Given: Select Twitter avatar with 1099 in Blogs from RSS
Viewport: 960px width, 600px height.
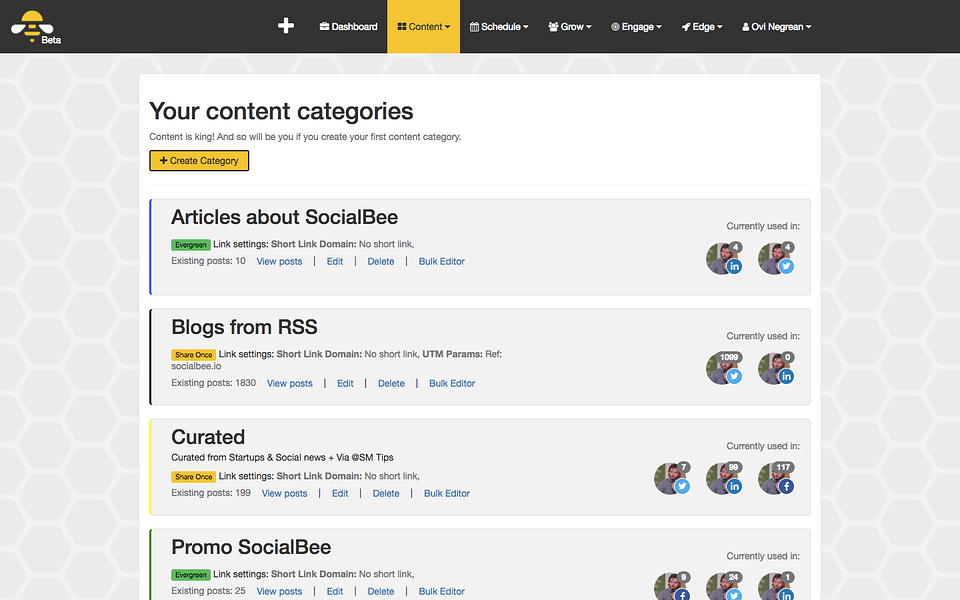Looking at the screenshot, I should coord(724,368).
